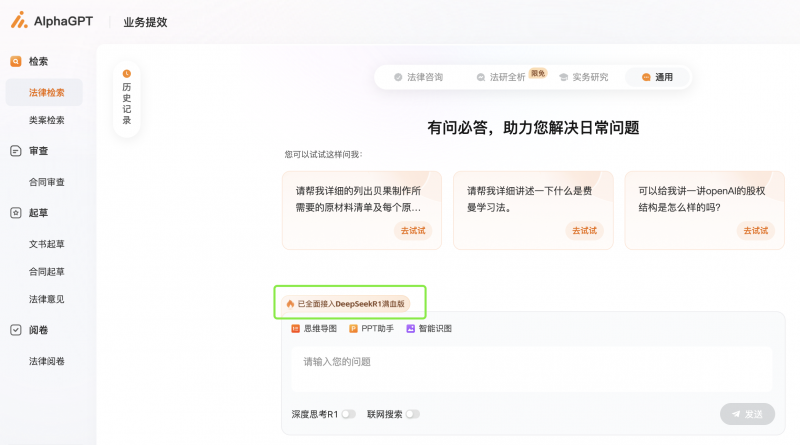The image size is (800, 445).
Task: Click the AlphaGPT logo icon
Action: [19, 20]
